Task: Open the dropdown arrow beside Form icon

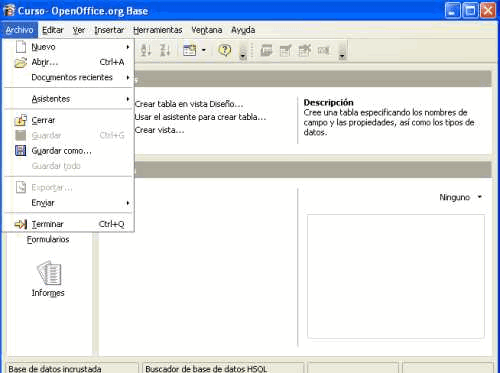Action: [204, 51]
